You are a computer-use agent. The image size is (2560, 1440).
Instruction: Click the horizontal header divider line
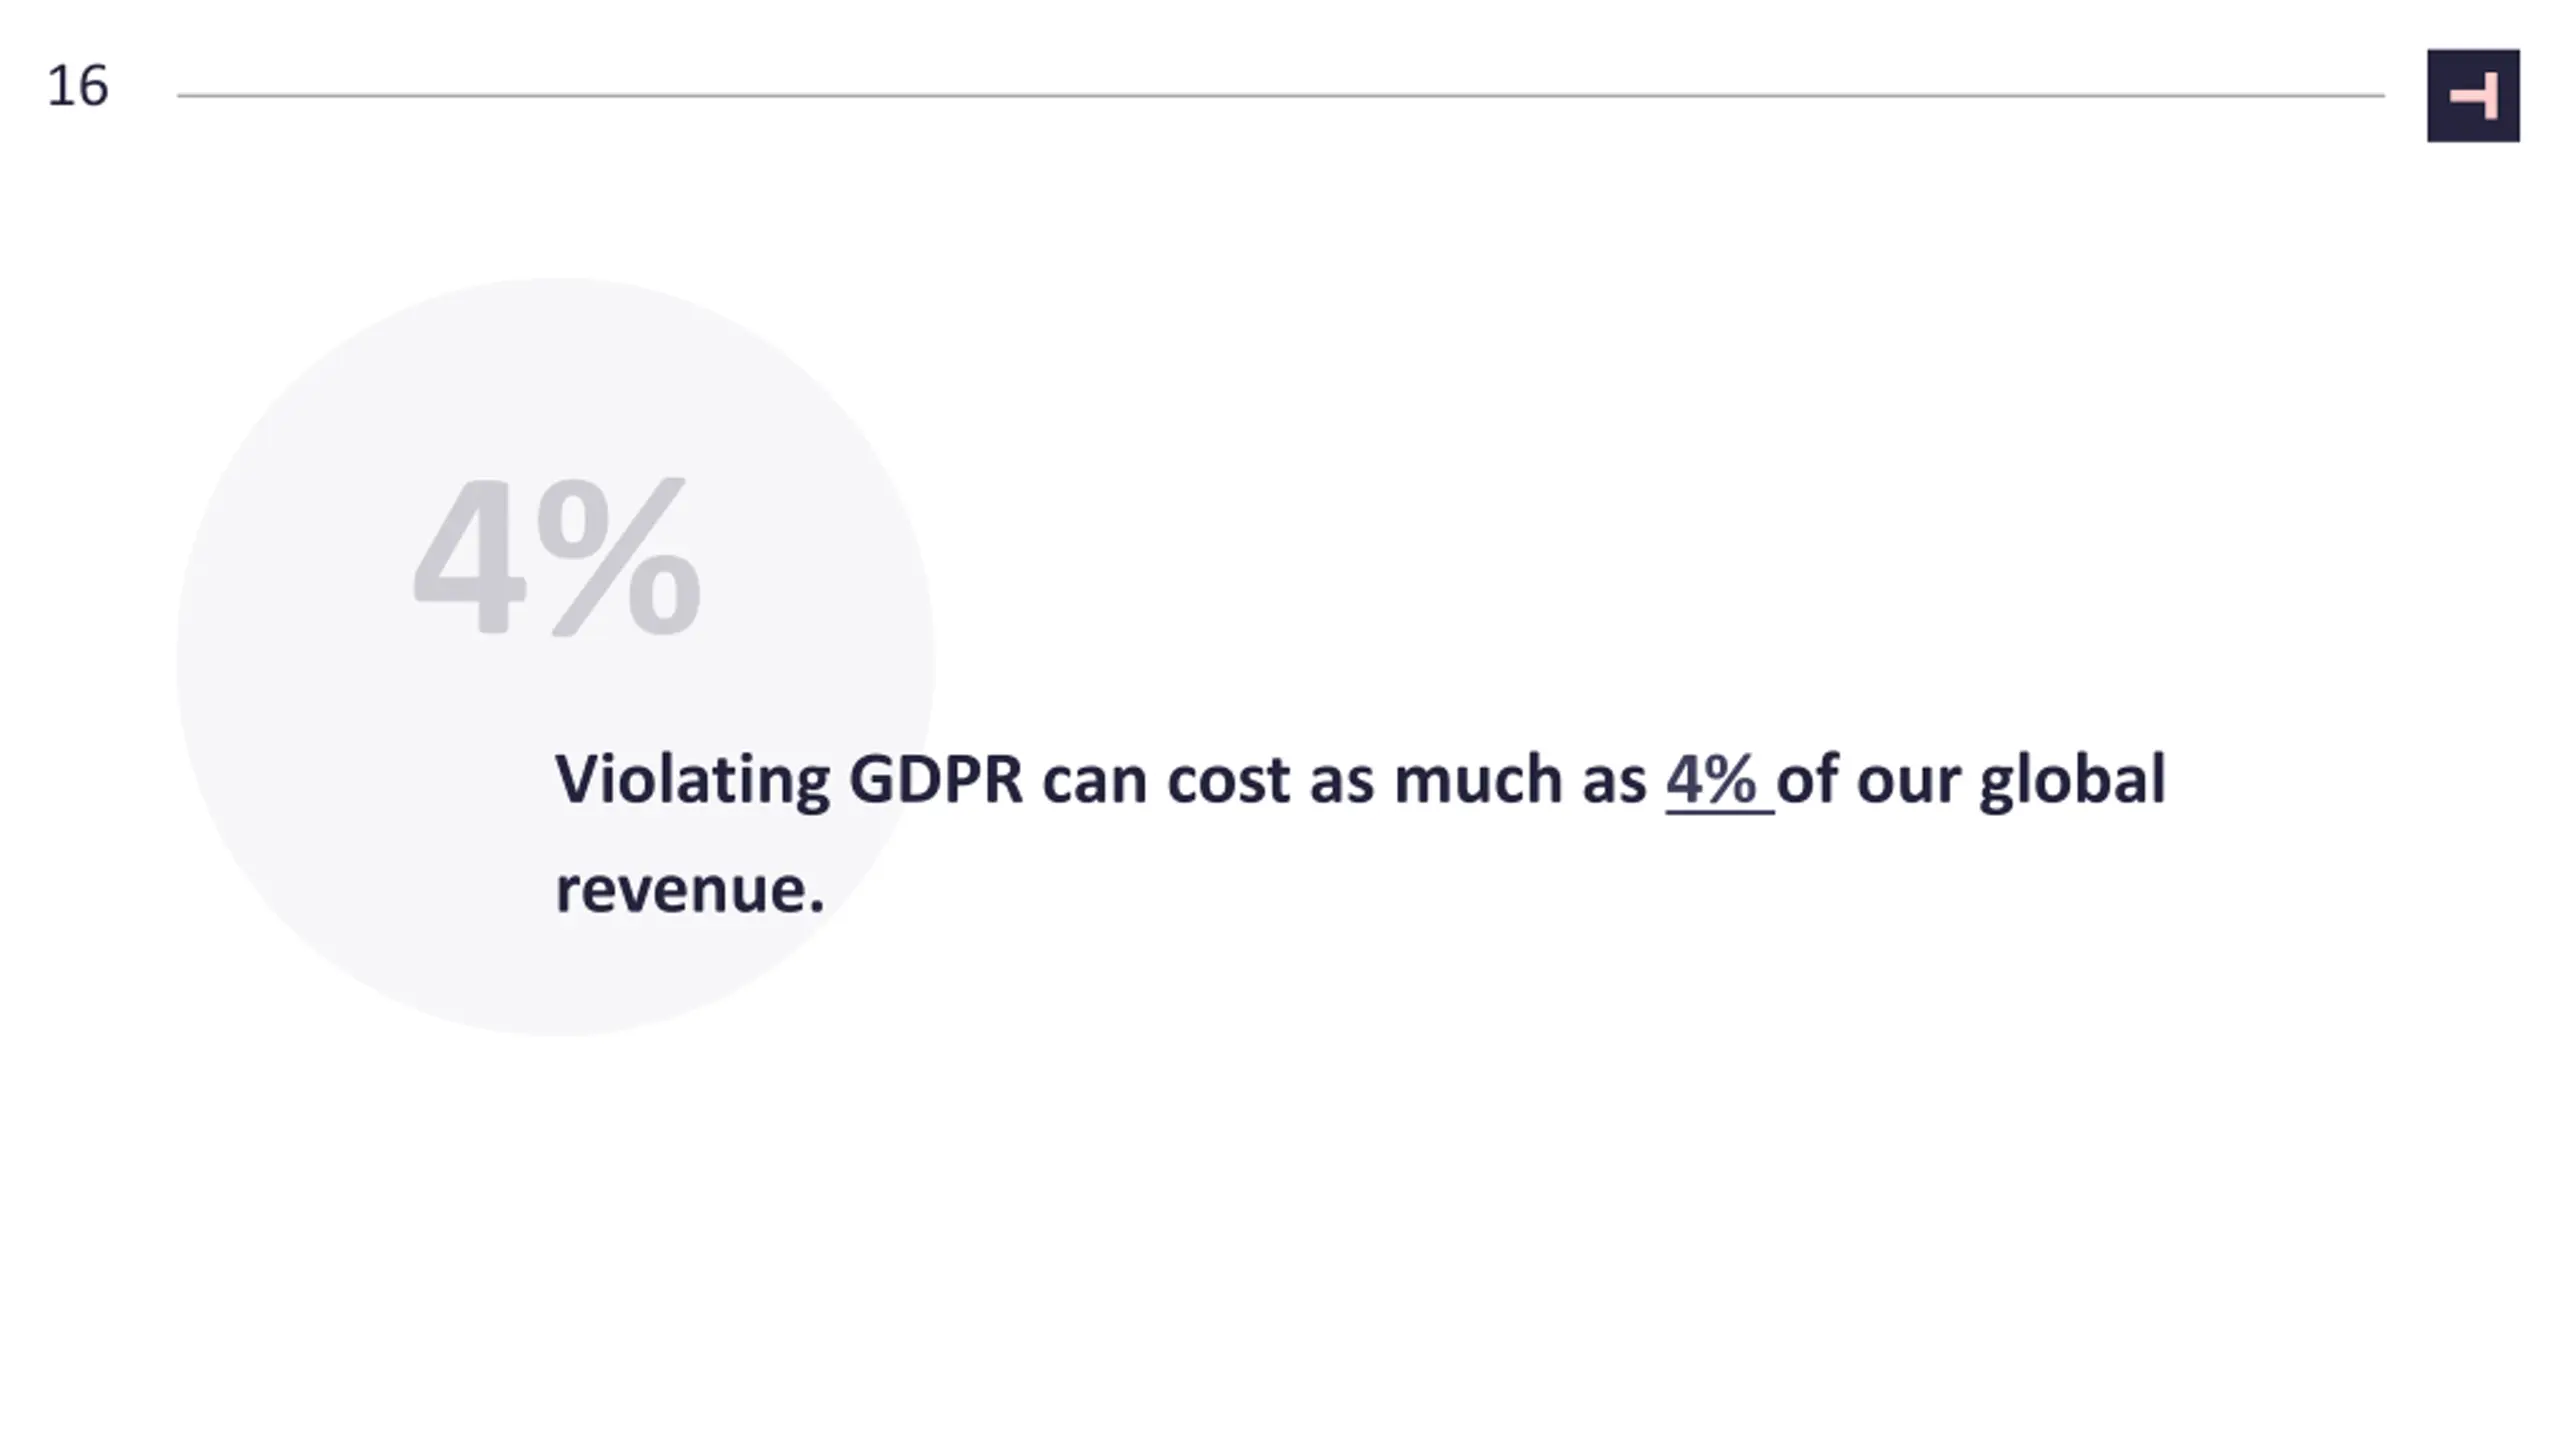pos(1281,96)
